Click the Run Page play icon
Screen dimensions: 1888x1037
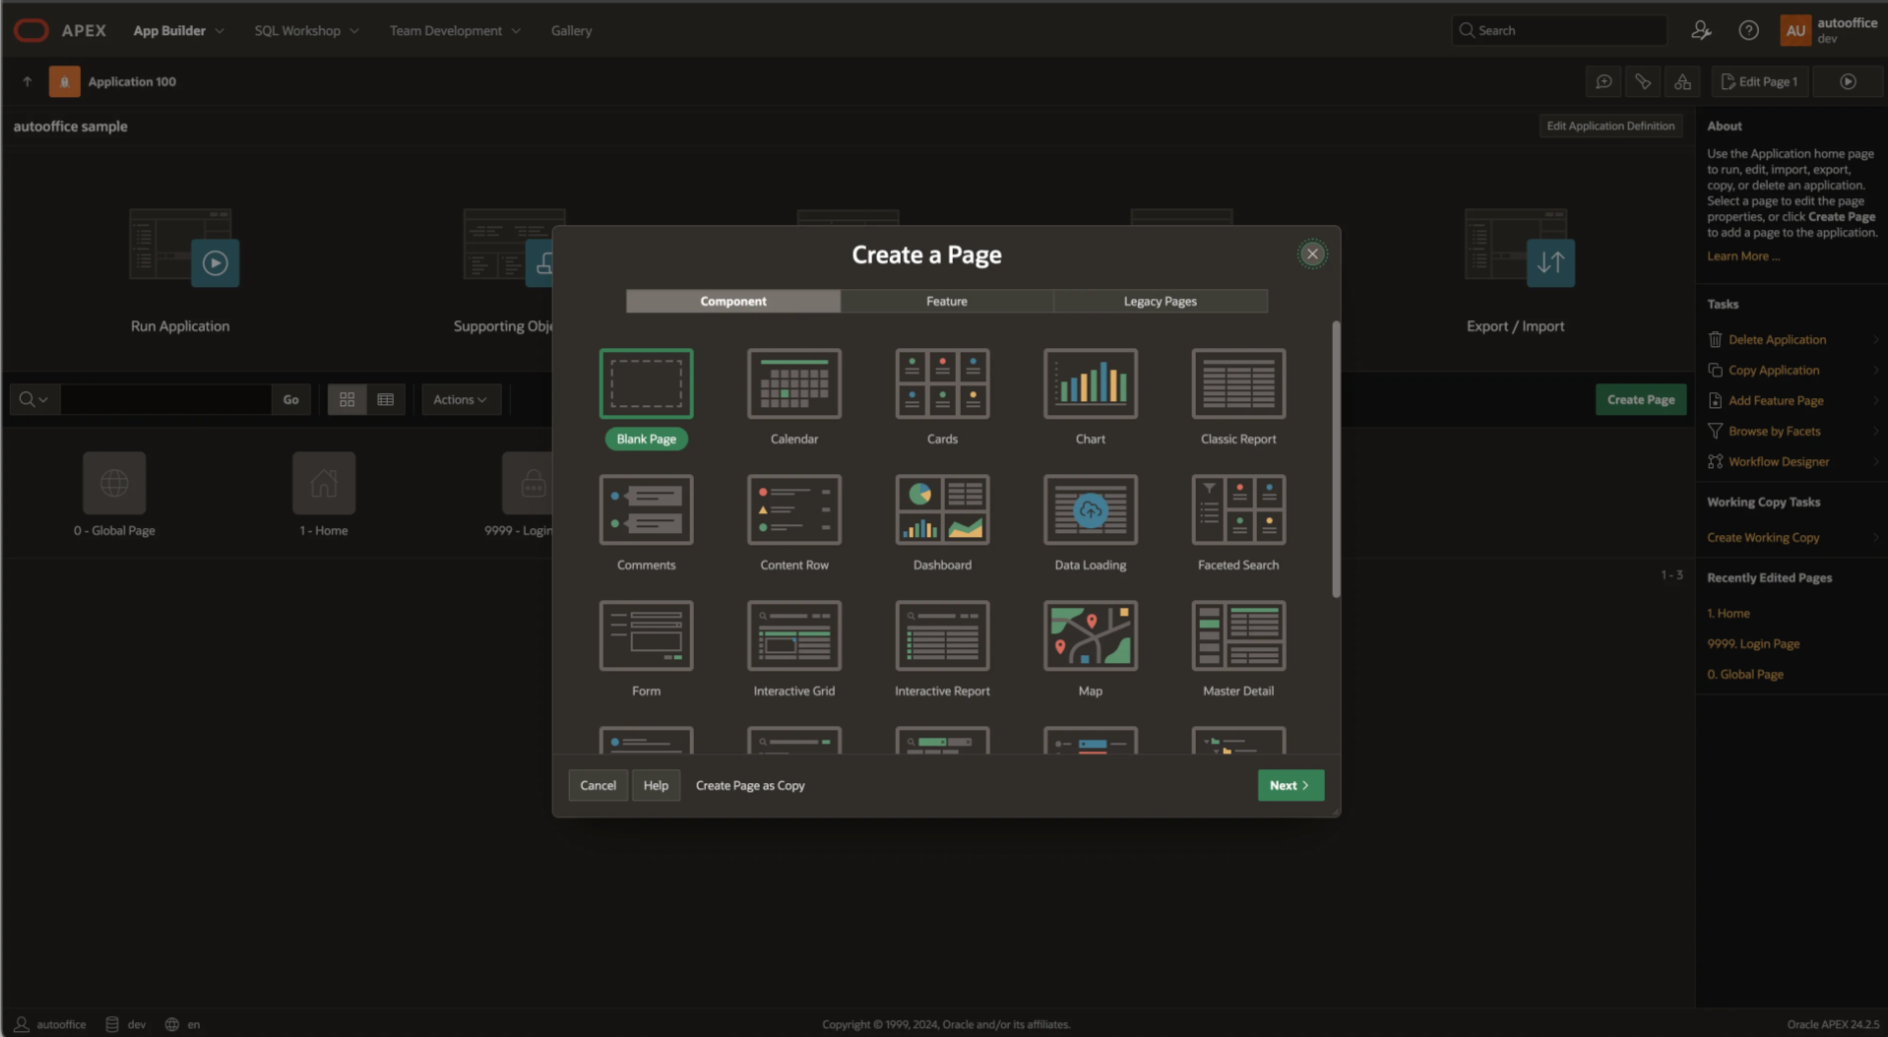tap(1848, 82)
